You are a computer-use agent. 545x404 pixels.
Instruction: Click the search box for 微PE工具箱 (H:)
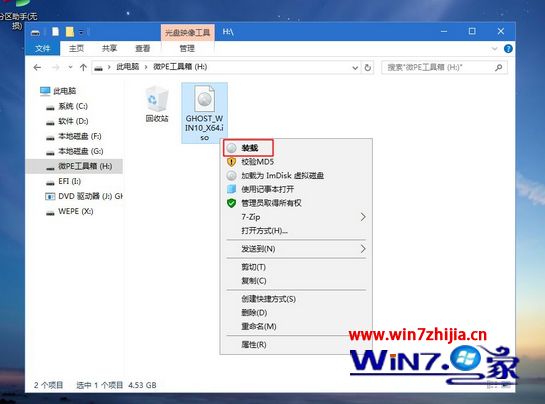[444, 67]
